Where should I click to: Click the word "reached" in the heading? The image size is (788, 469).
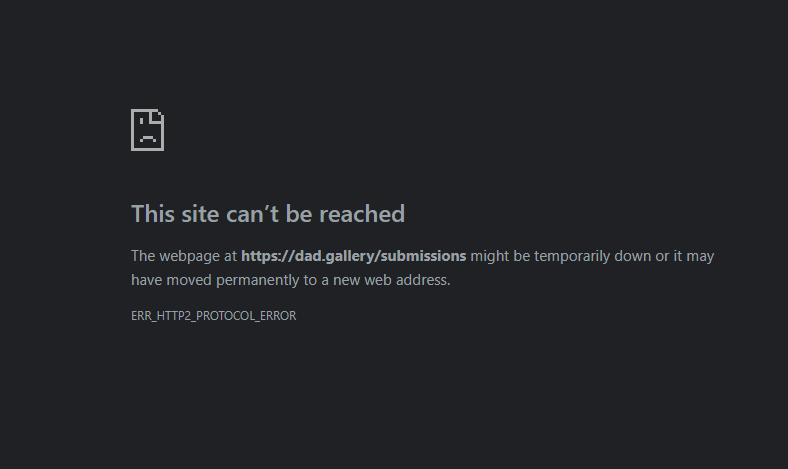point(362,214)
